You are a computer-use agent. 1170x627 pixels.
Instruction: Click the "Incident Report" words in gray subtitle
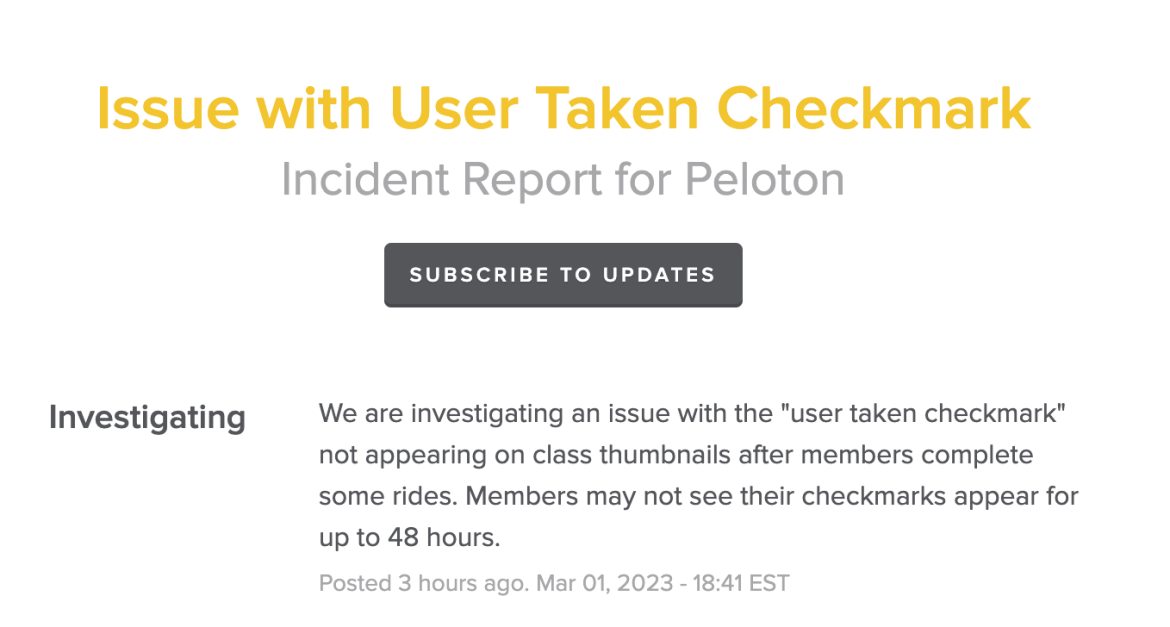click(440, 180)
